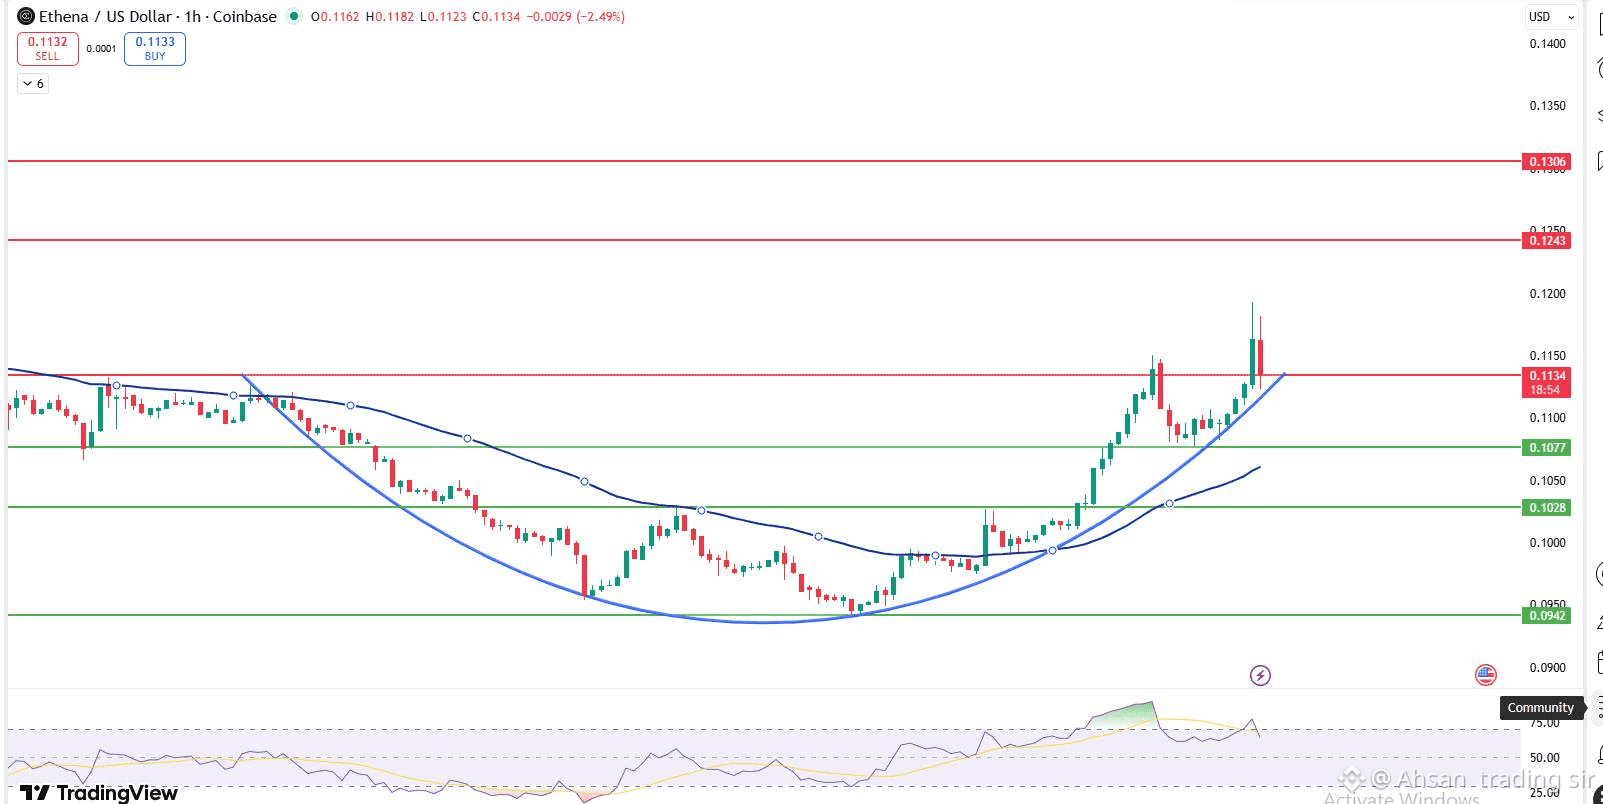Select the 0.1077 green price label
Viewport: 1603px width, 804px height.
pyautogui.click(x=1546, y=447)
